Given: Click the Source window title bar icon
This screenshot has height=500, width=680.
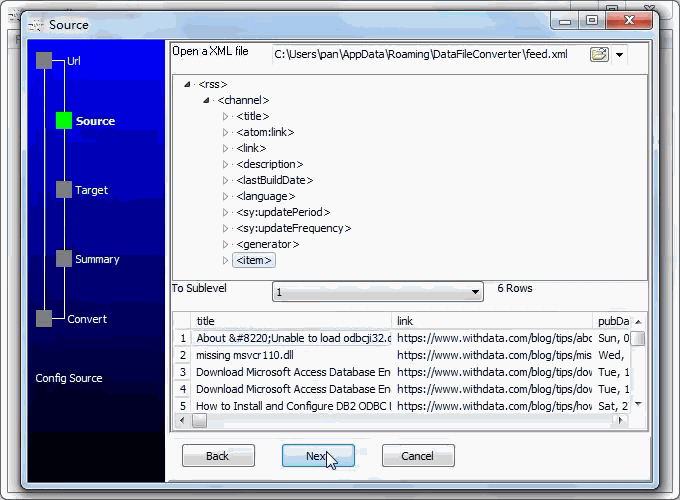Looking at the screenshot, I should pyautogui.click(x=36, y=24).
